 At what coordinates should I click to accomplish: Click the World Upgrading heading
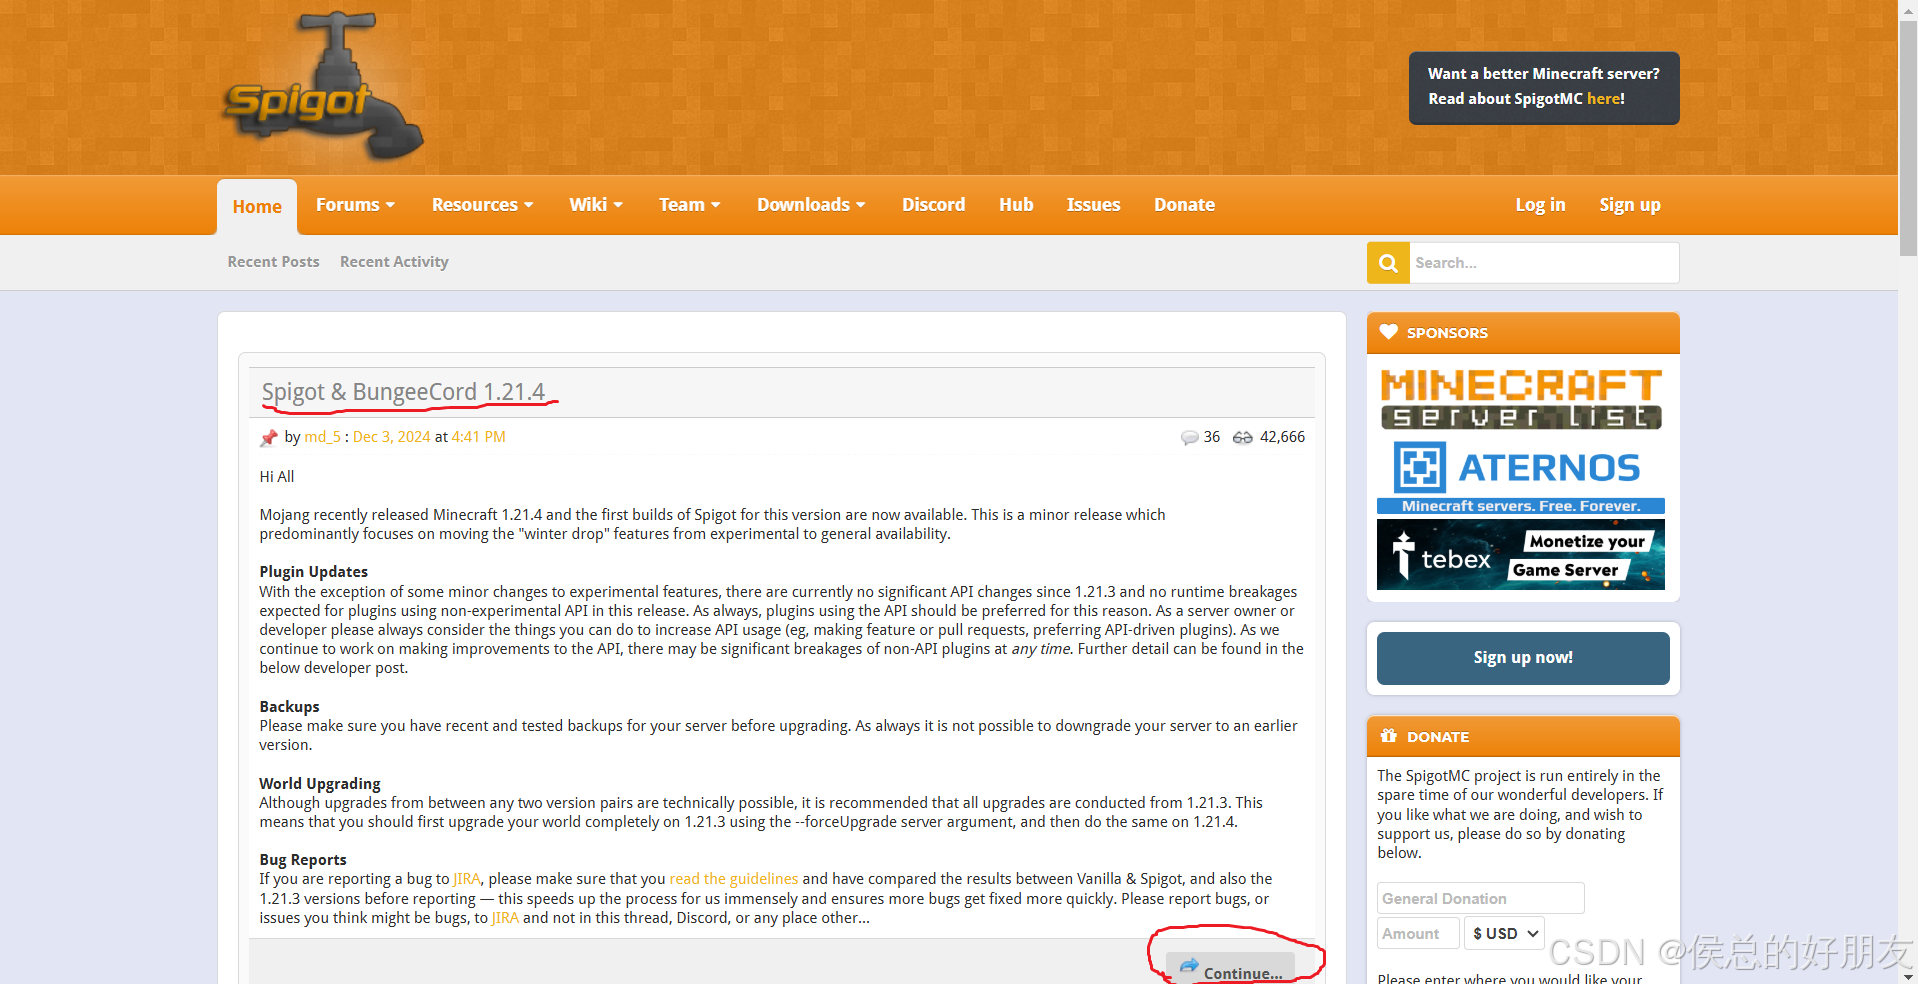click(x=320, y=784)
